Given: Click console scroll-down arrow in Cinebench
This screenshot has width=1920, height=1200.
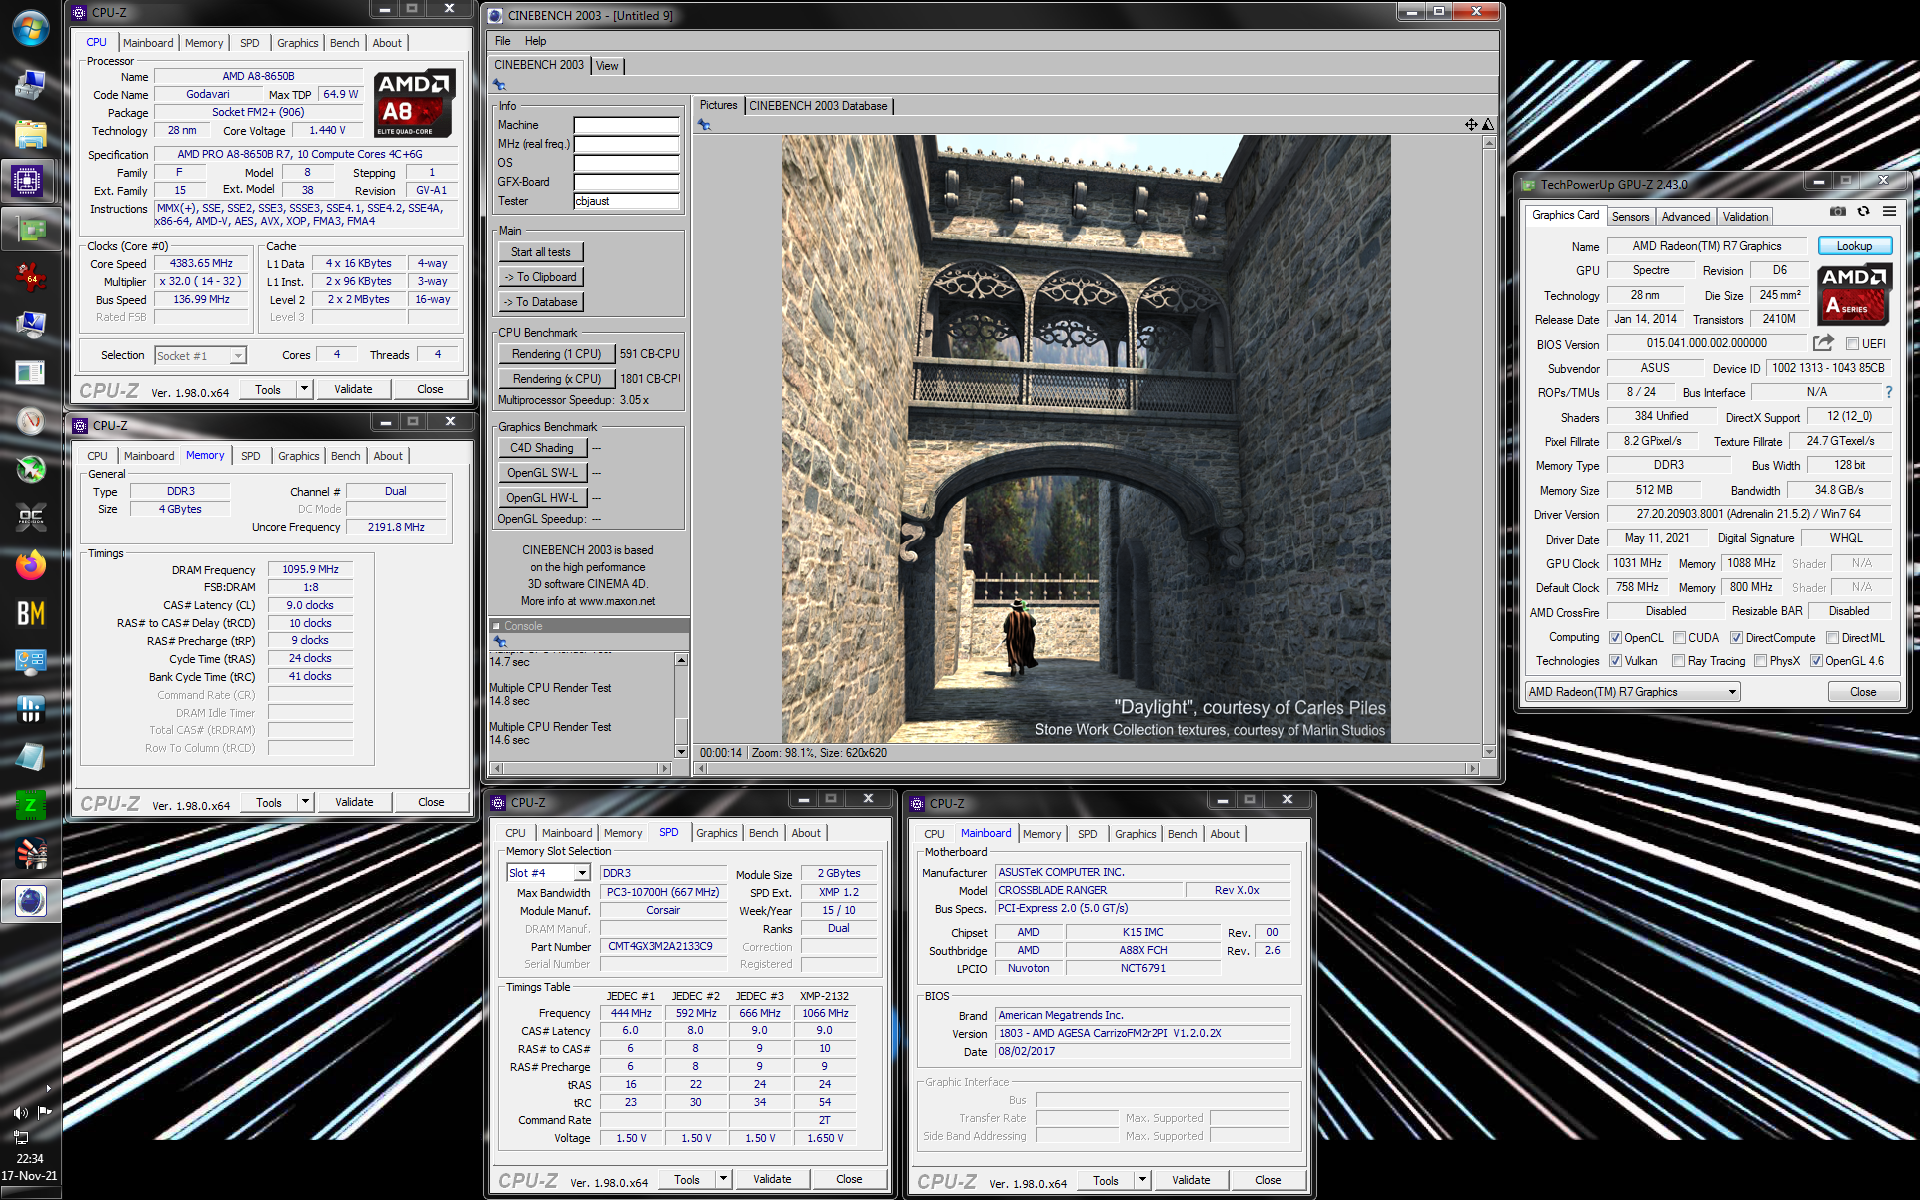Looking at the screenshot, I should coord(681,751).
